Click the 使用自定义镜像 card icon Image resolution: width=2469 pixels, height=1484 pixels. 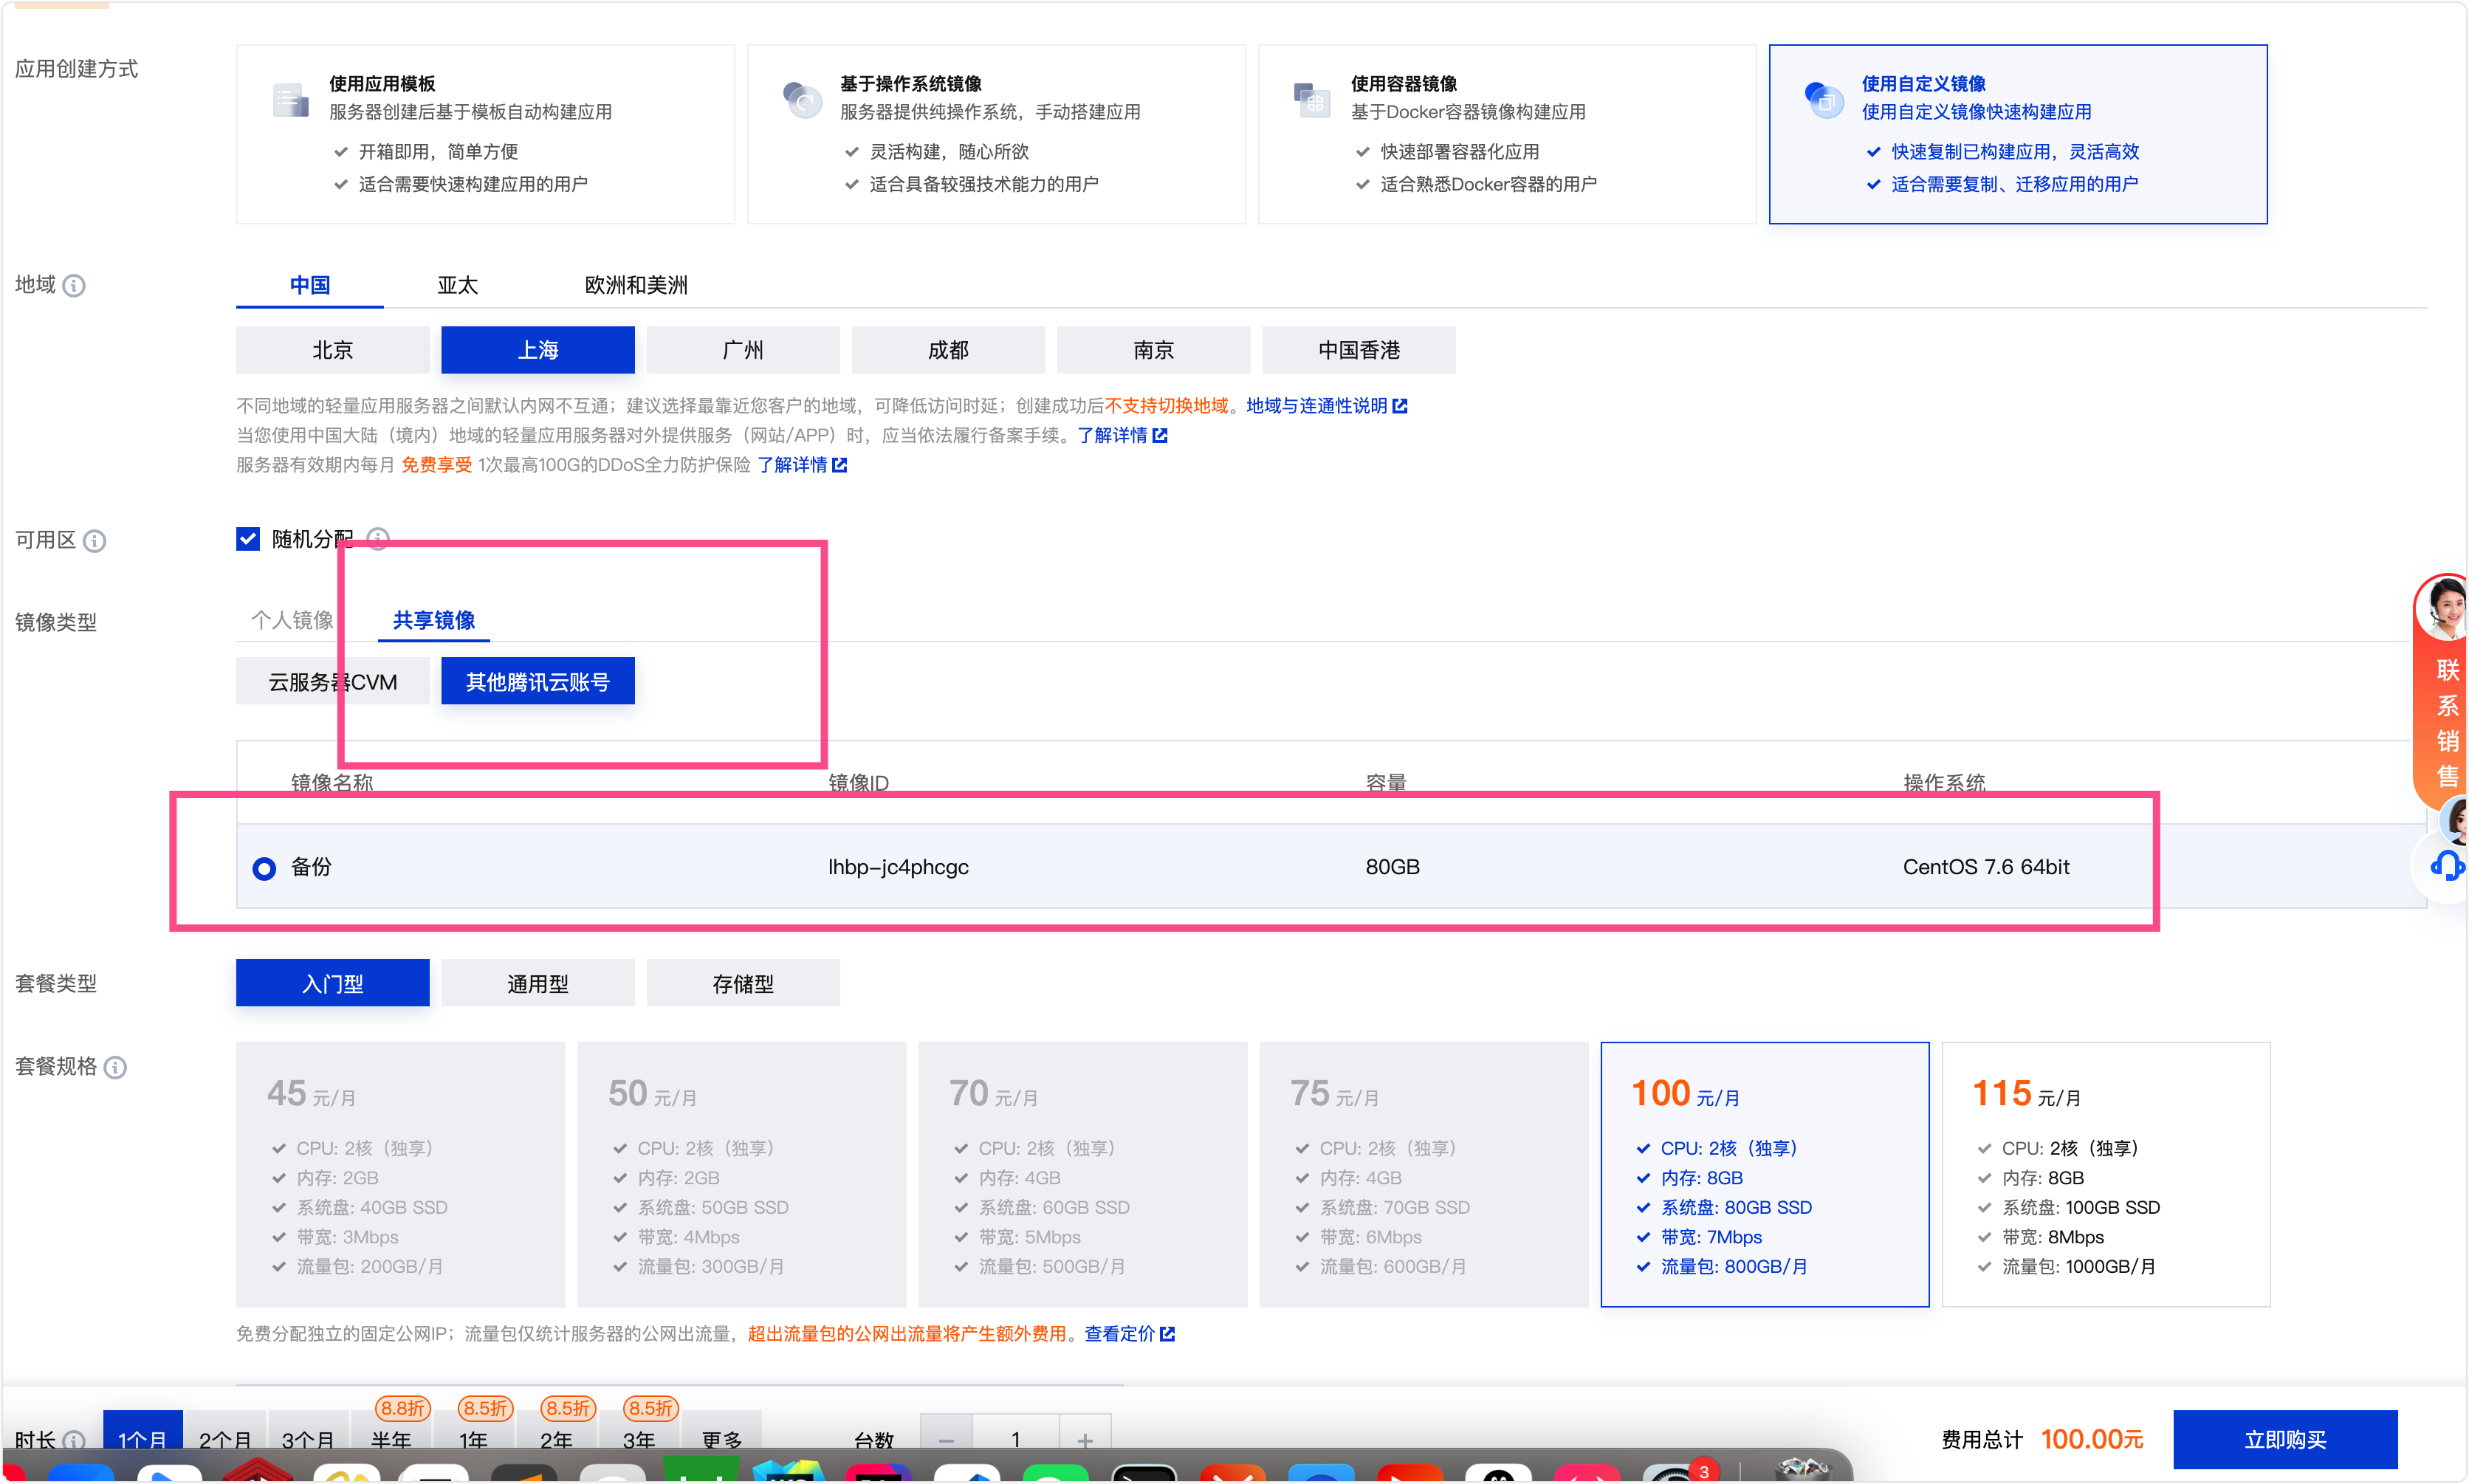click(x=1824, y=100)
